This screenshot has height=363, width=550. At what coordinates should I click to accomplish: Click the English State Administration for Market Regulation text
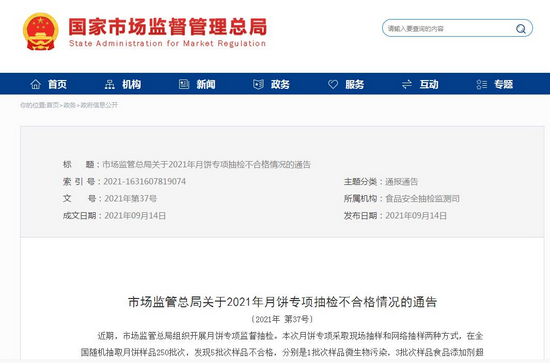pyautogui.click(x=167, y=43)
